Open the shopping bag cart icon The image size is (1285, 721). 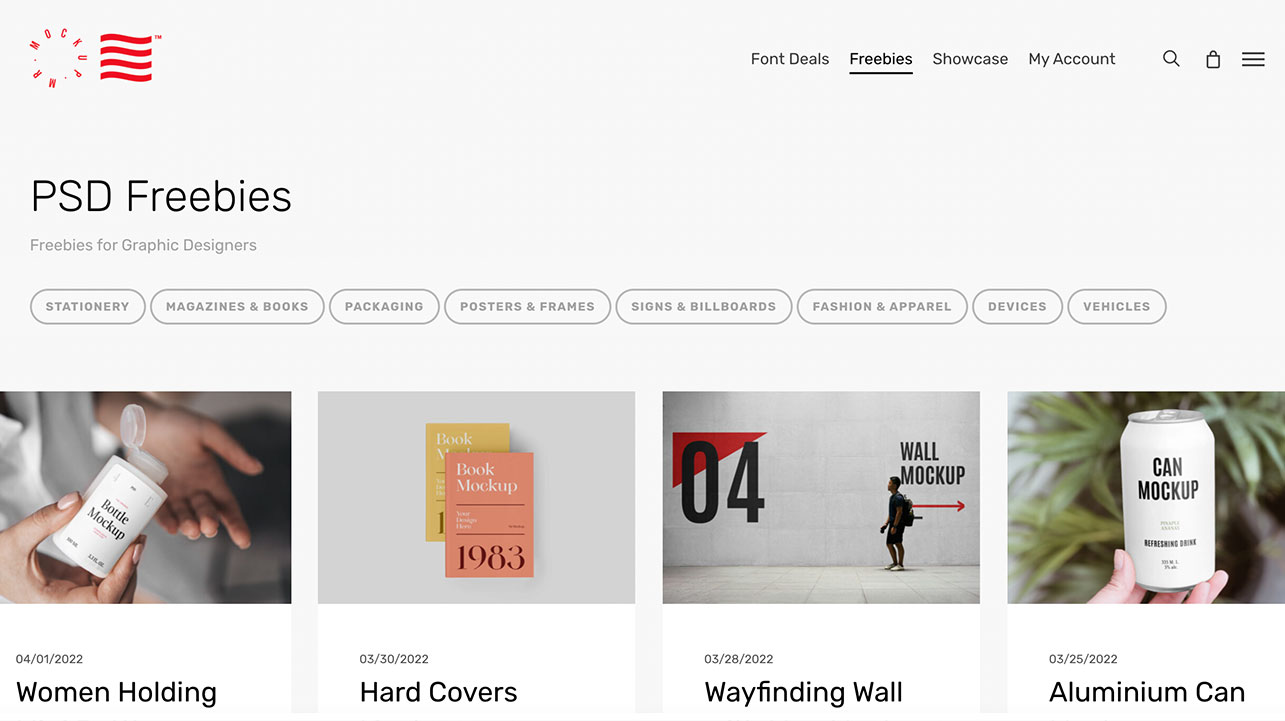tap(1213, 59)
